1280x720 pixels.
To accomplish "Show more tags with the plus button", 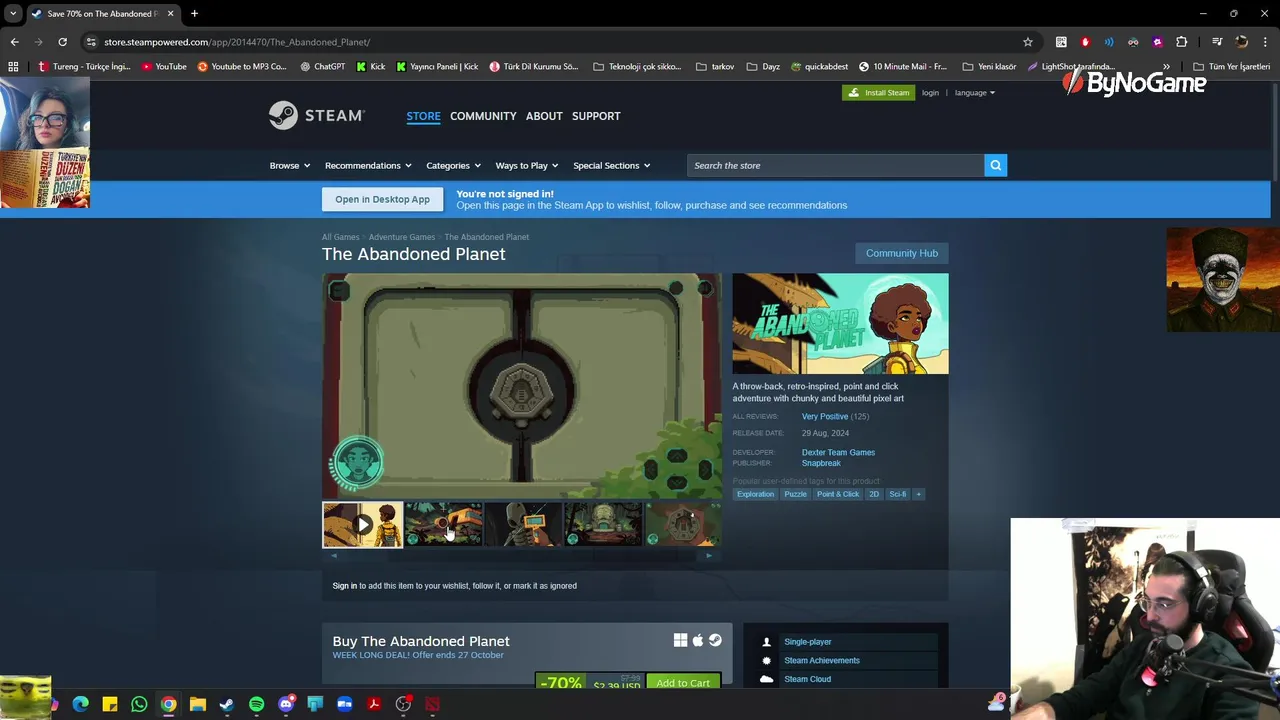I will (918, 494).
